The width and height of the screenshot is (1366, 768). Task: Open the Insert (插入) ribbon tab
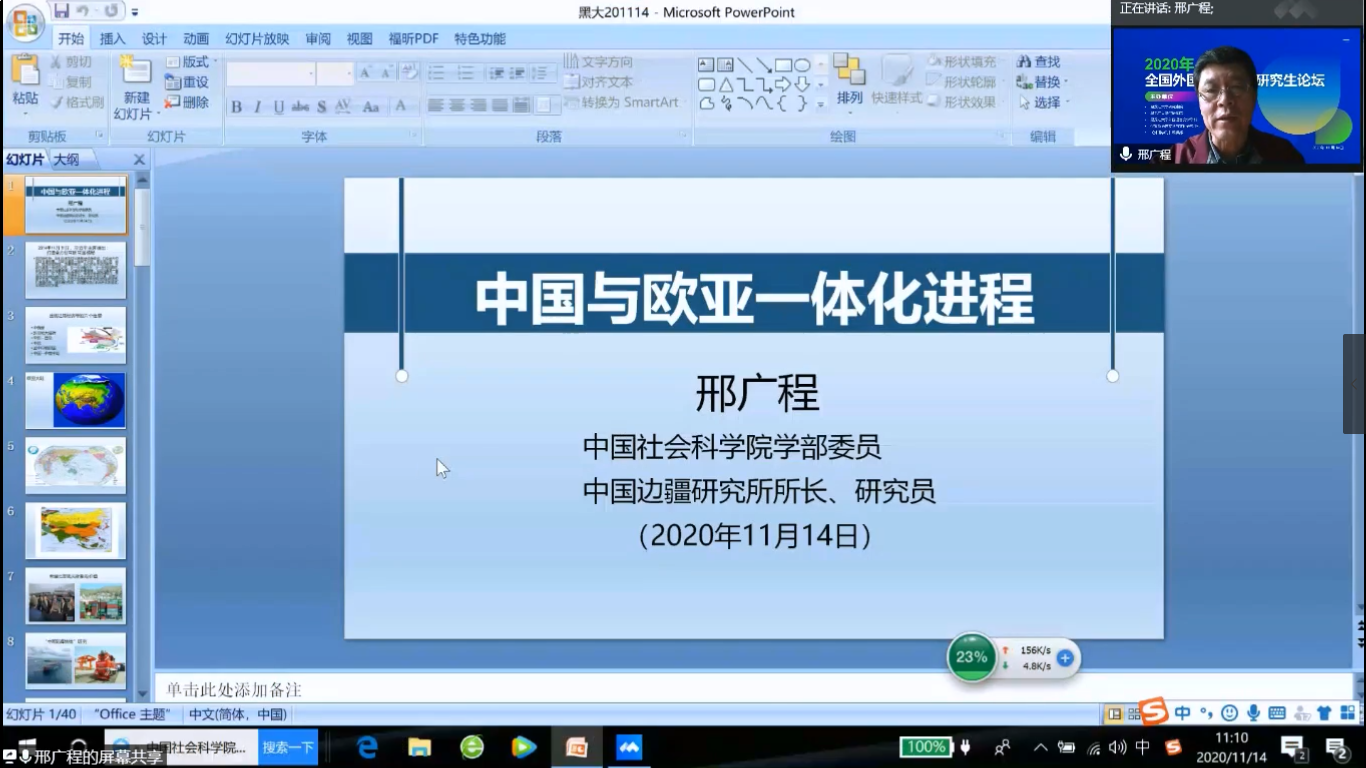click(x=113, y=39)
